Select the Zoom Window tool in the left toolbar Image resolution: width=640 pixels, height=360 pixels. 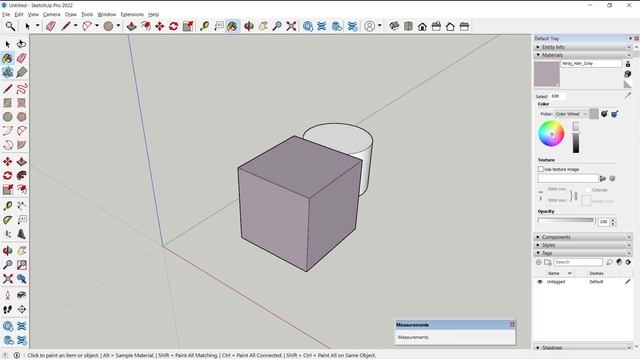pos(22,264)
